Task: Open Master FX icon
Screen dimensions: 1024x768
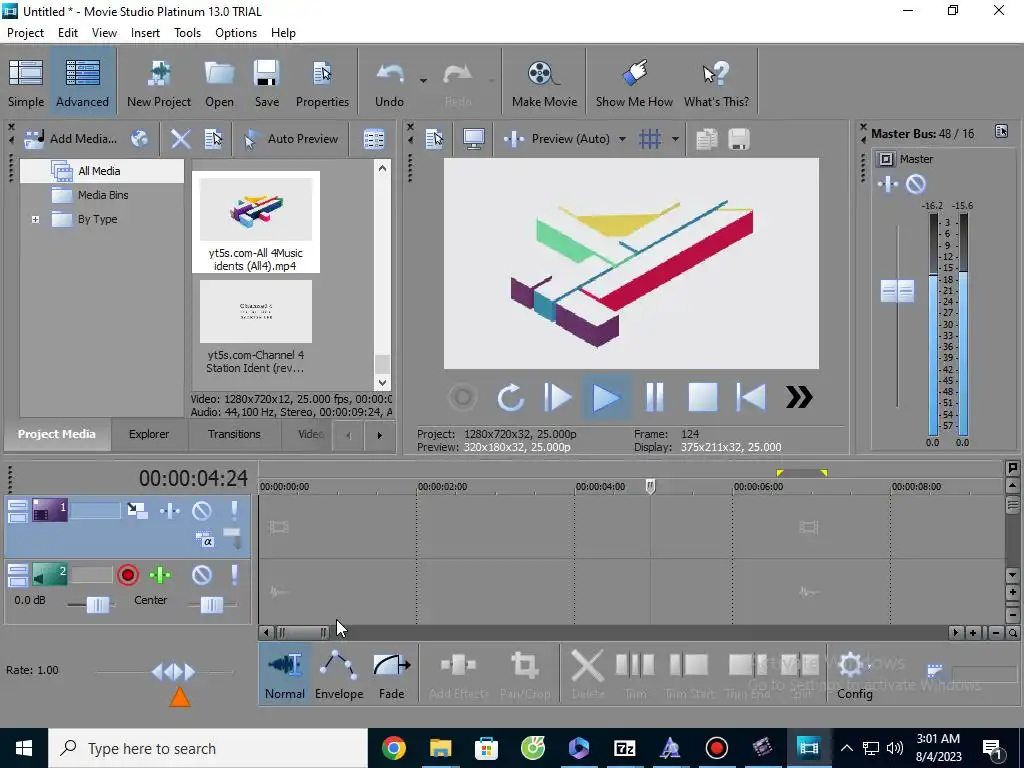Action: pyautogui.click(x=888, y=184)
